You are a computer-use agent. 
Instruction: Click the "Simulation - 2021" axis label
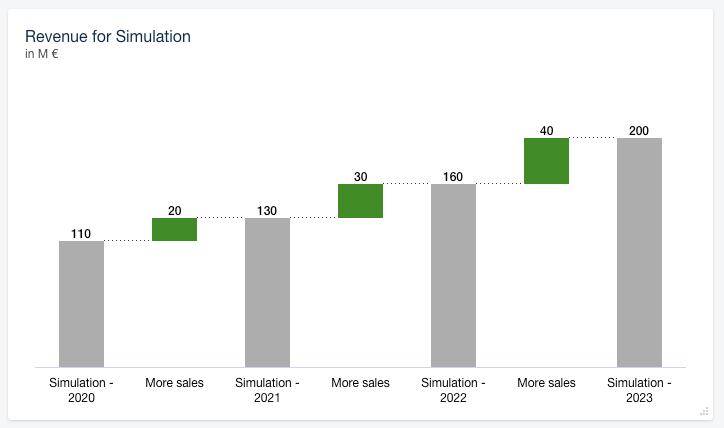pos(267,390)
